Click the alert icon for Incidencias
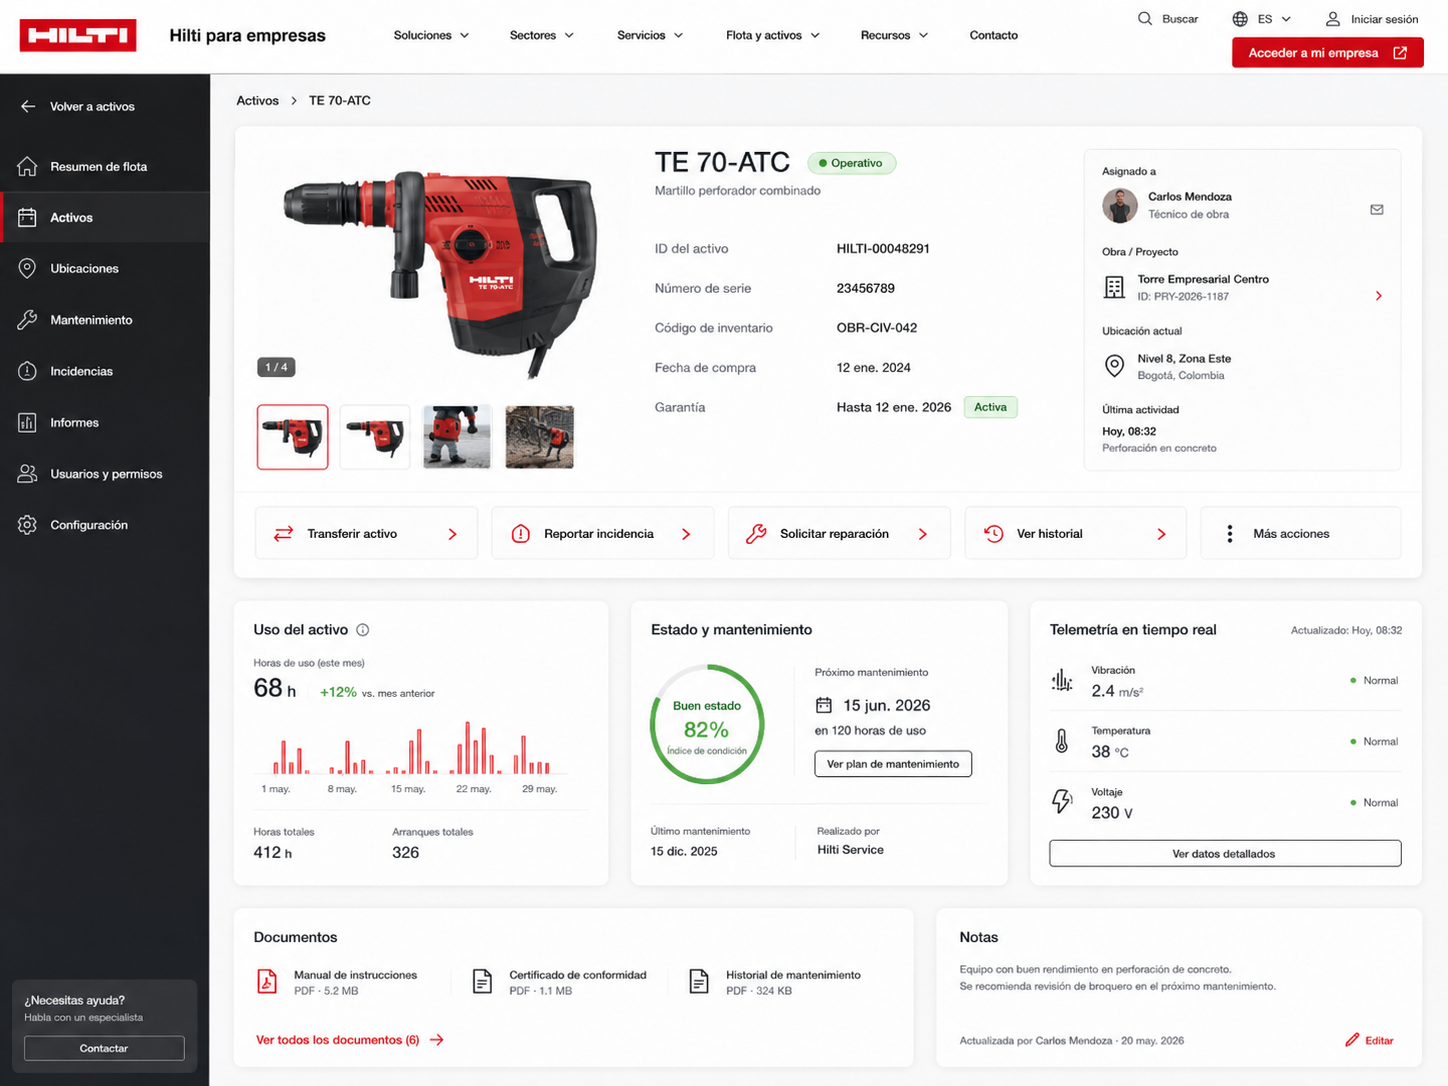The width and height of the screenshot is (1448, 1086). point(27,371)
